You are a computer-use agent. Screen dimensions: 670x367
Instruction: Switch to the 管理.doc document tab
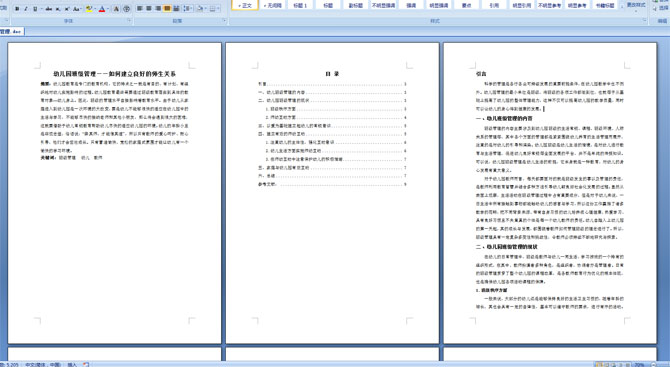(x=11, y=31)
